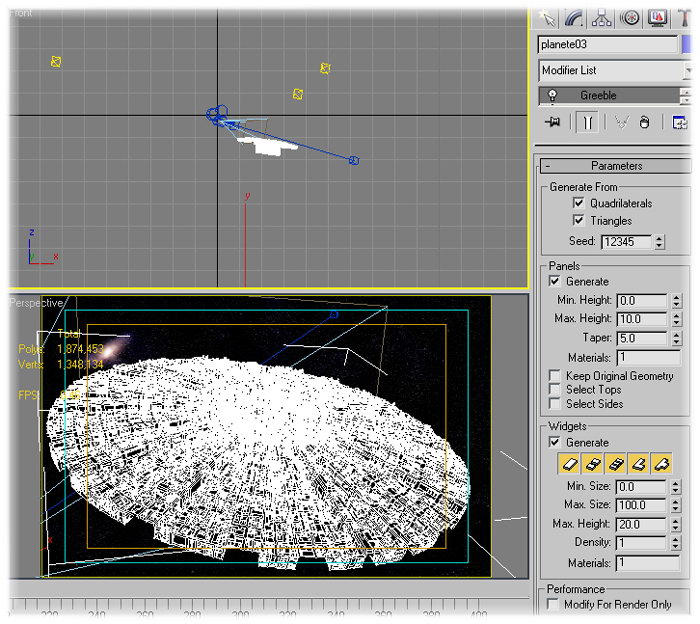Enable Modify For Render Only

[x=555, y=605]
